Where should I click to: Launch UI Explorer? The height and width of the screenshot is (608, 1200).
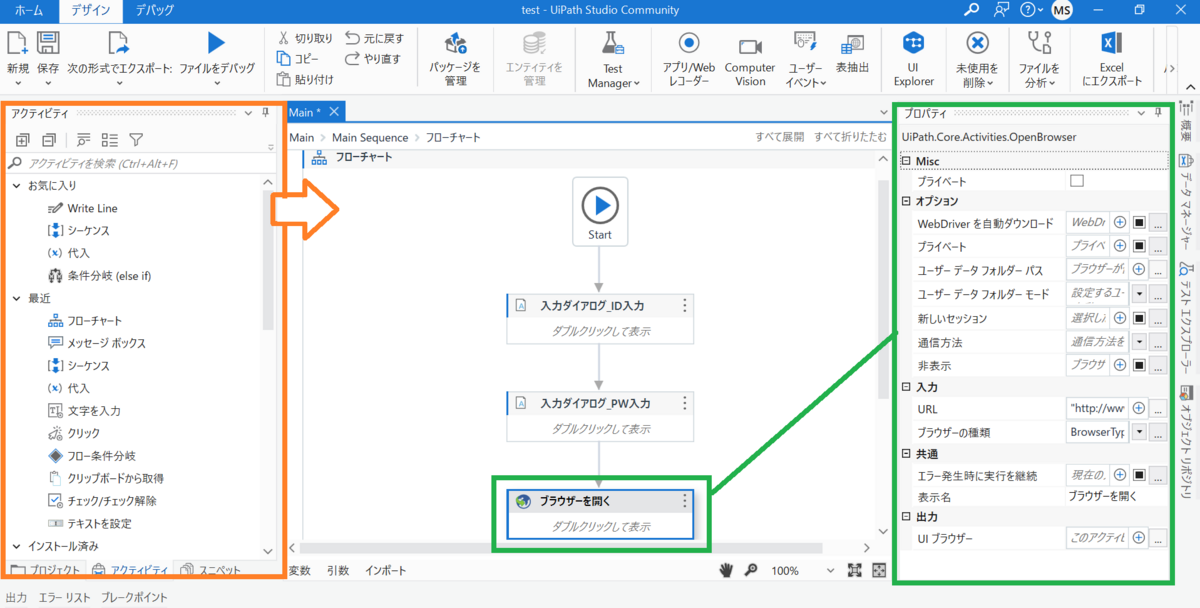click(913, 59)
